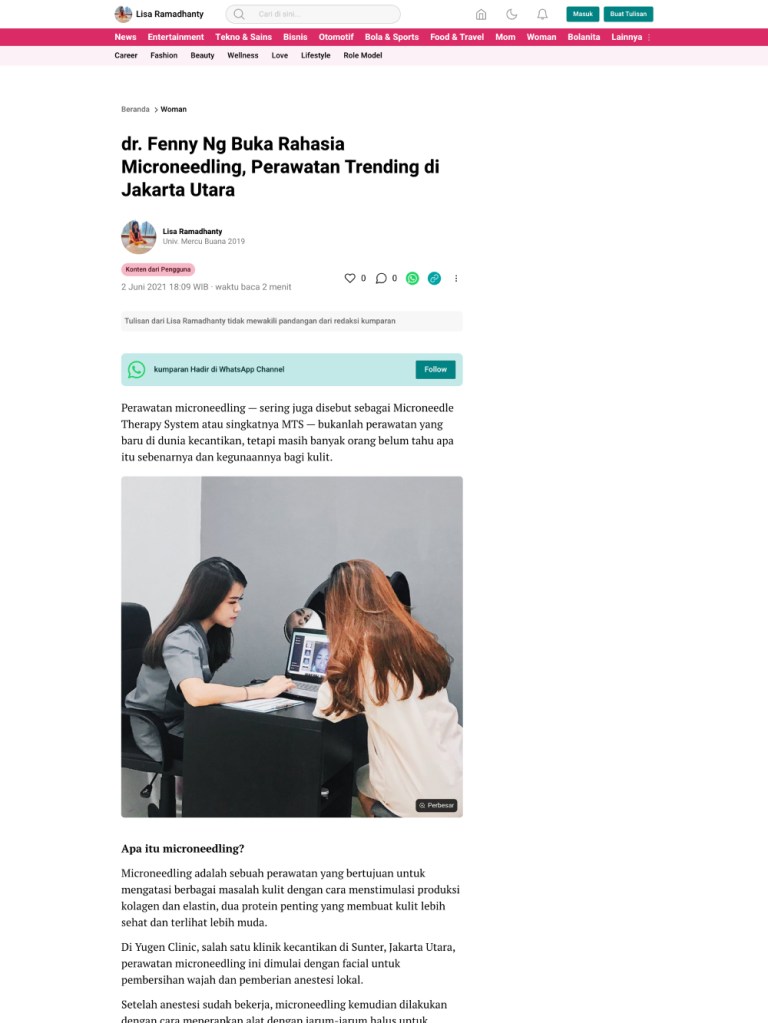This screenshot has height=1023, width=768.
Task: Copy article link icon
Action: 434,279
